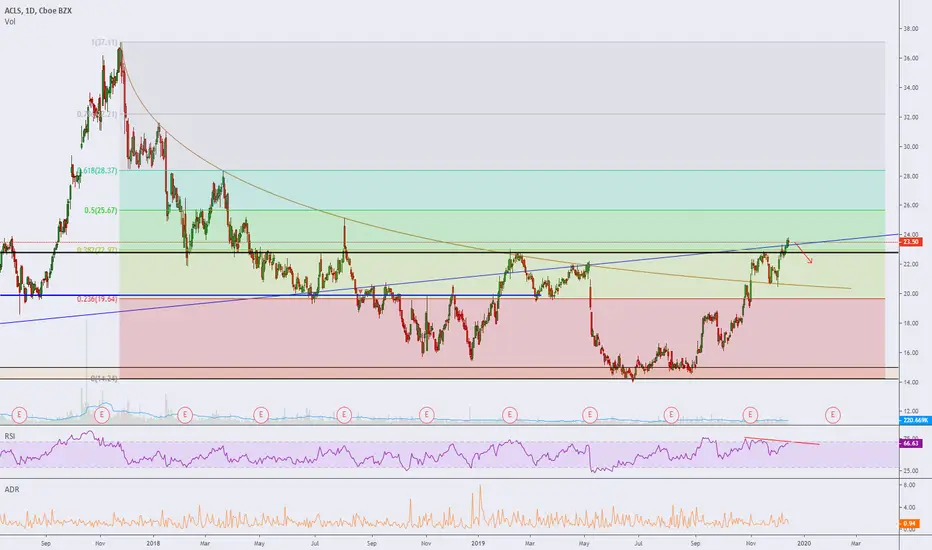Click the 18.00 price axis label

tap(911, 323)
